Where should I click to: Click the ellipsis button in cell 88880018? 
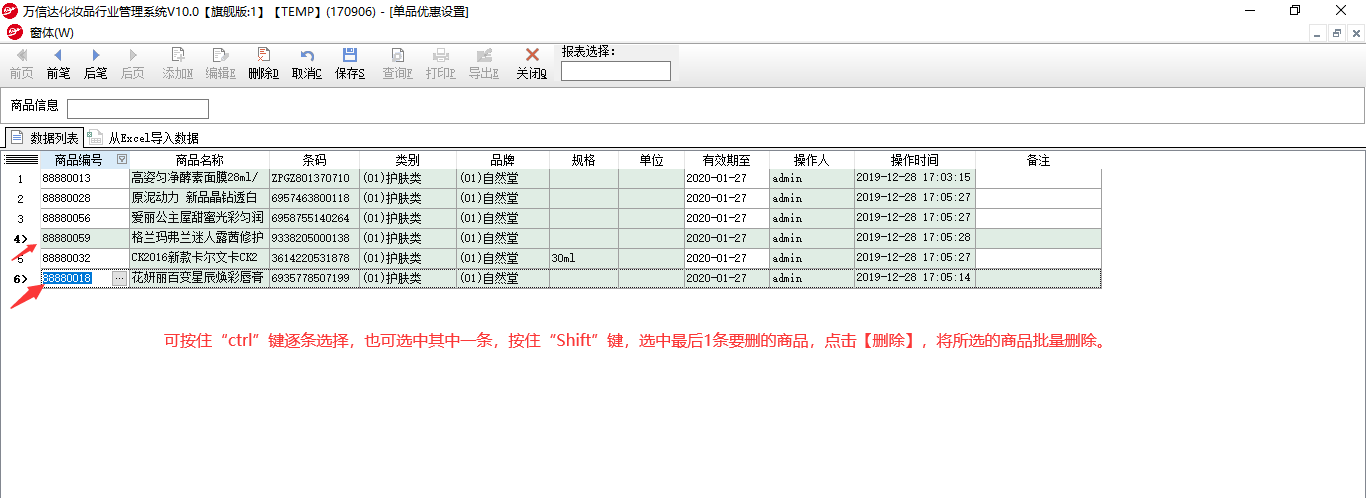pyautogui.click(x=120, y=278)
